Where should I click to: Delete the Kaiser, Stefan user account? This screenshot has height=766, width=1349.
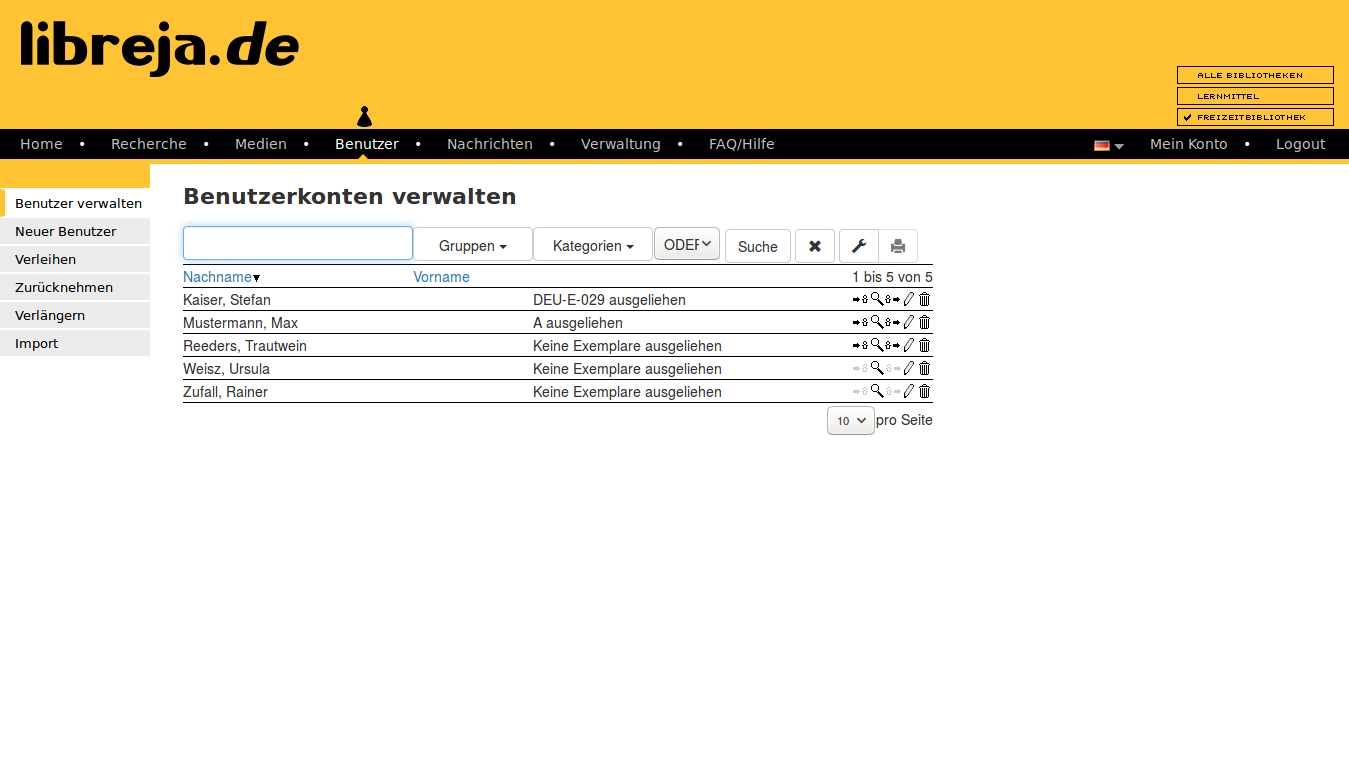(925, 299)
